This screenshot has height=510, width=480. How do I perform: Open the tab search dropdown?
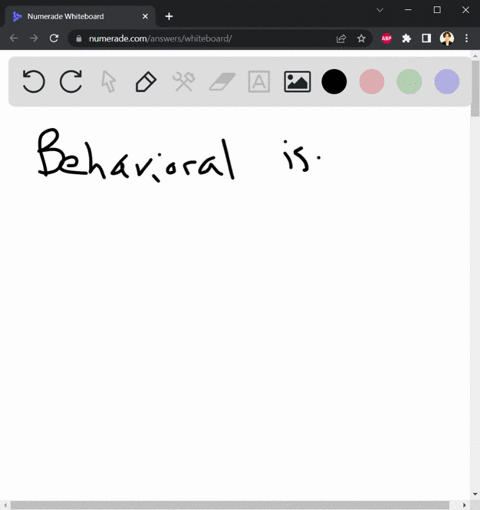(x=380, y=10)
